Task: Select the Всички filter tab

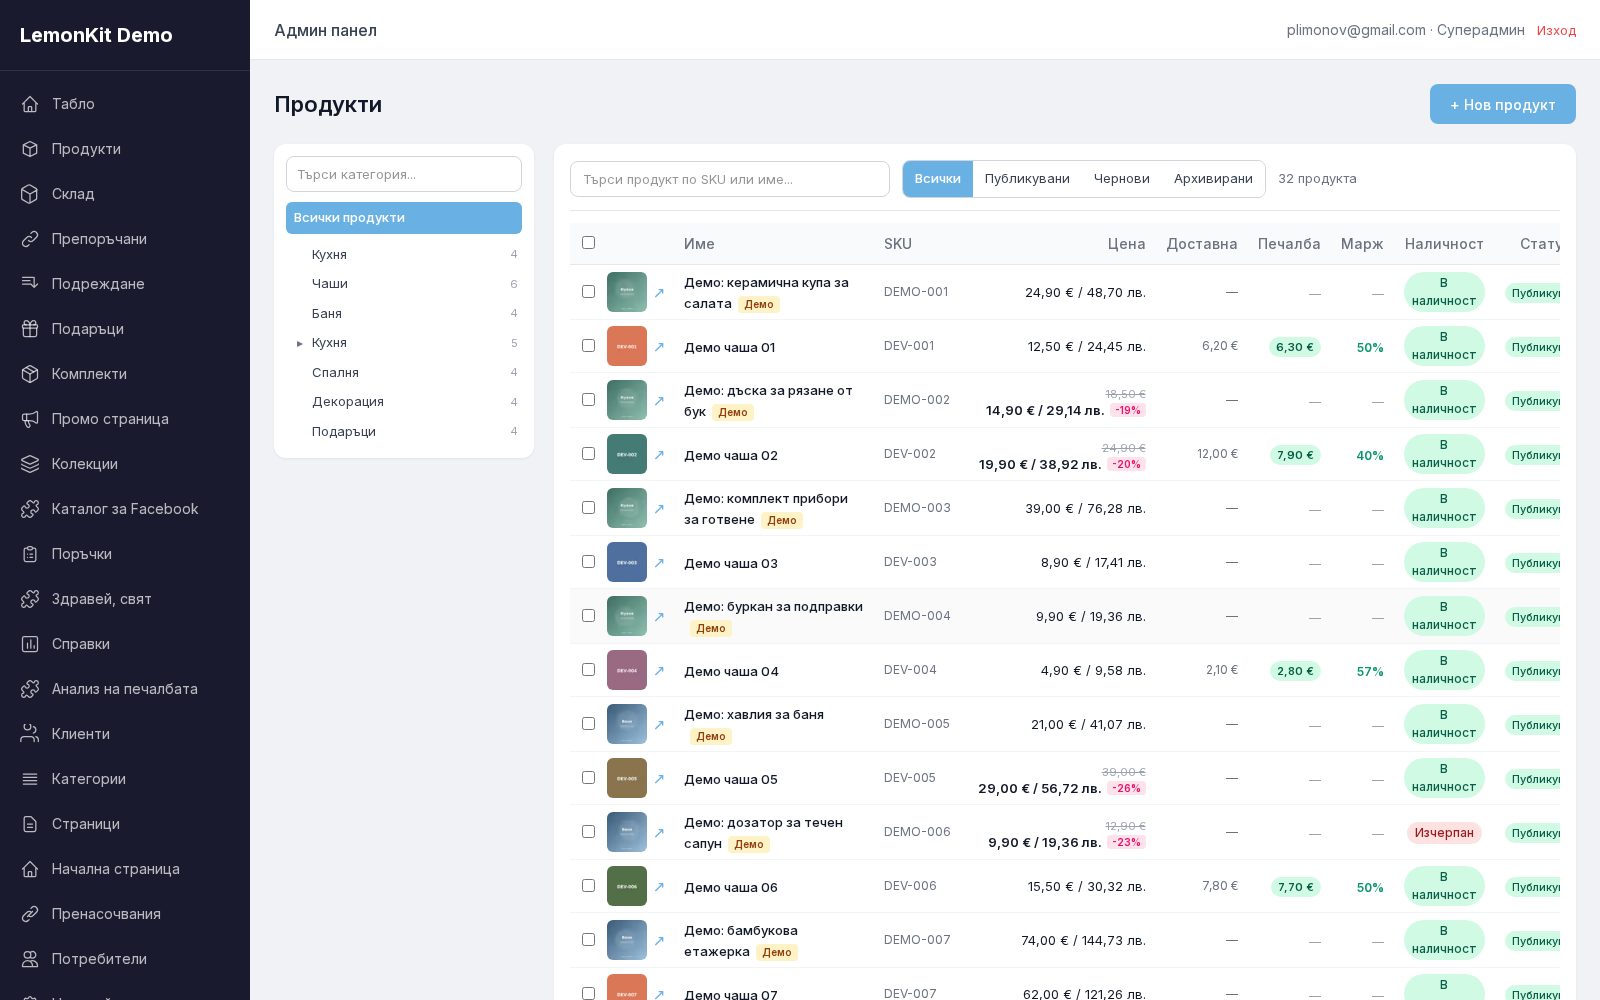Action: (938, 179)
